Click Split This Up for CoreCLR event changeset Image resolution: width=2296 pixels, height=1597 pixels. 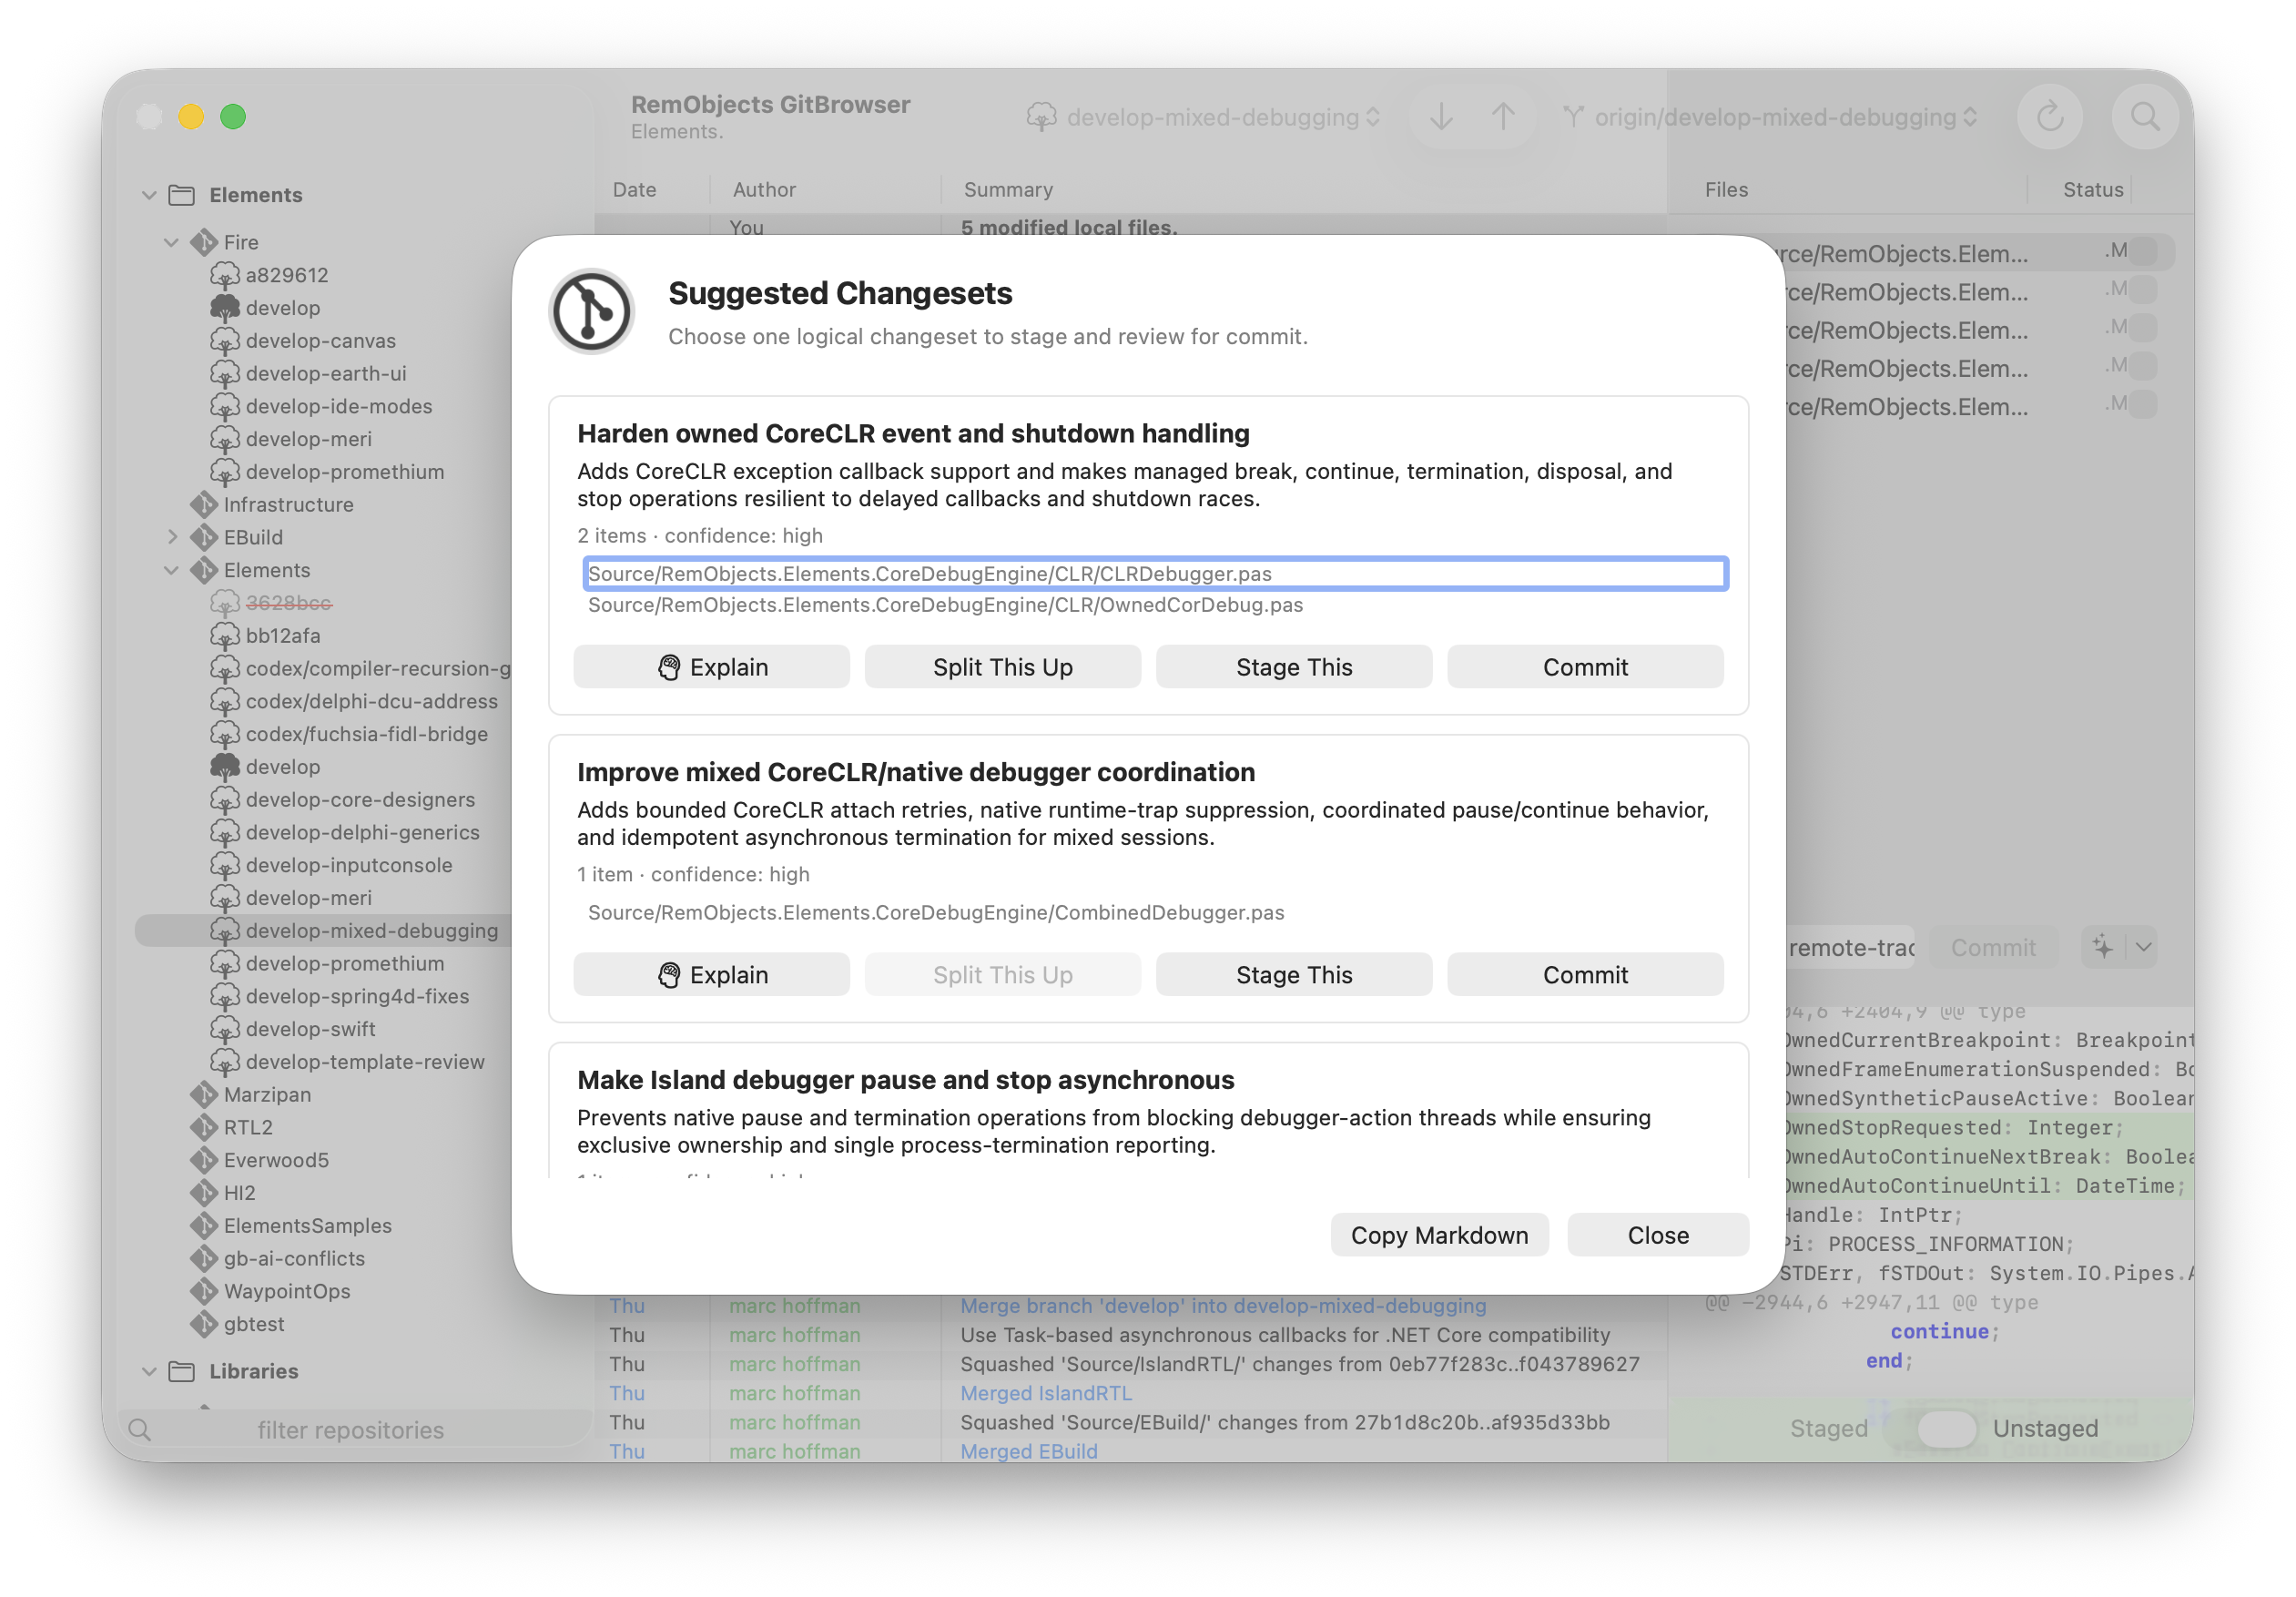1002,667
